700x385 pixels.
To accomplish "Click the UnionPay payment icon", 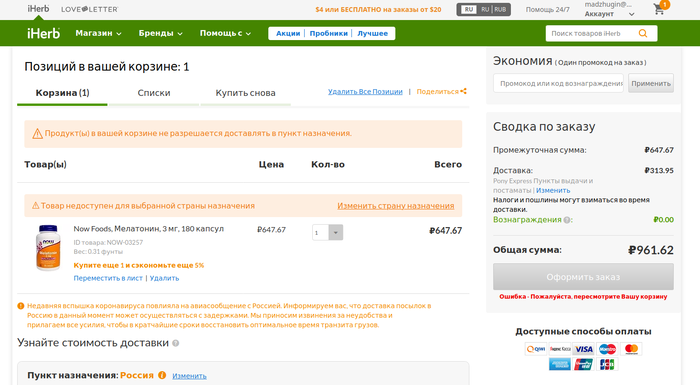I will click(584, 364).
